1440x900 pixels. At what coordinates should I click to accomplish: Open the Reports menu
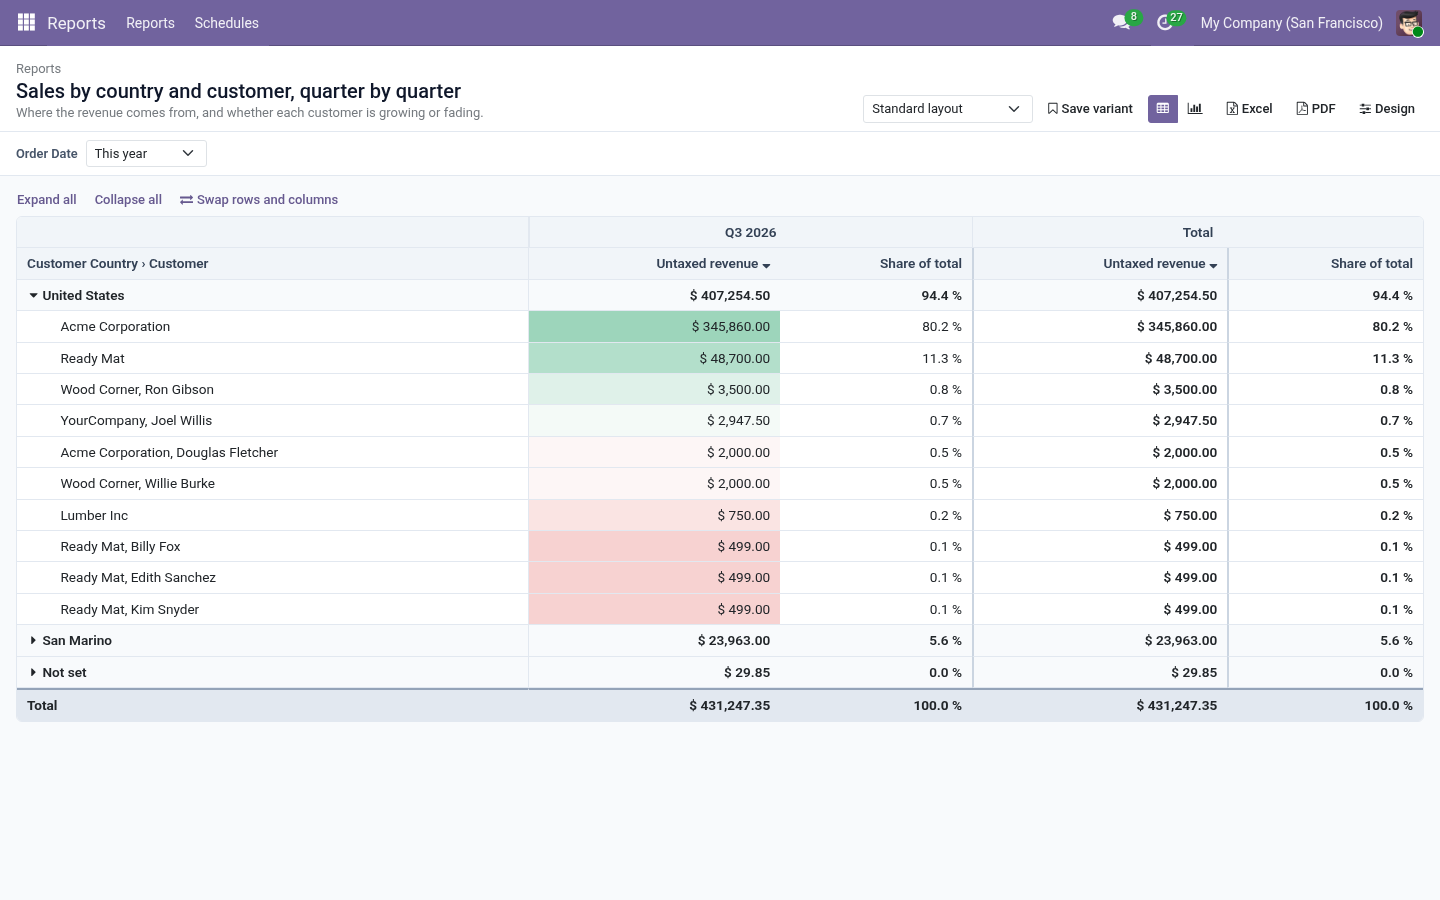[x=150, y=23]
